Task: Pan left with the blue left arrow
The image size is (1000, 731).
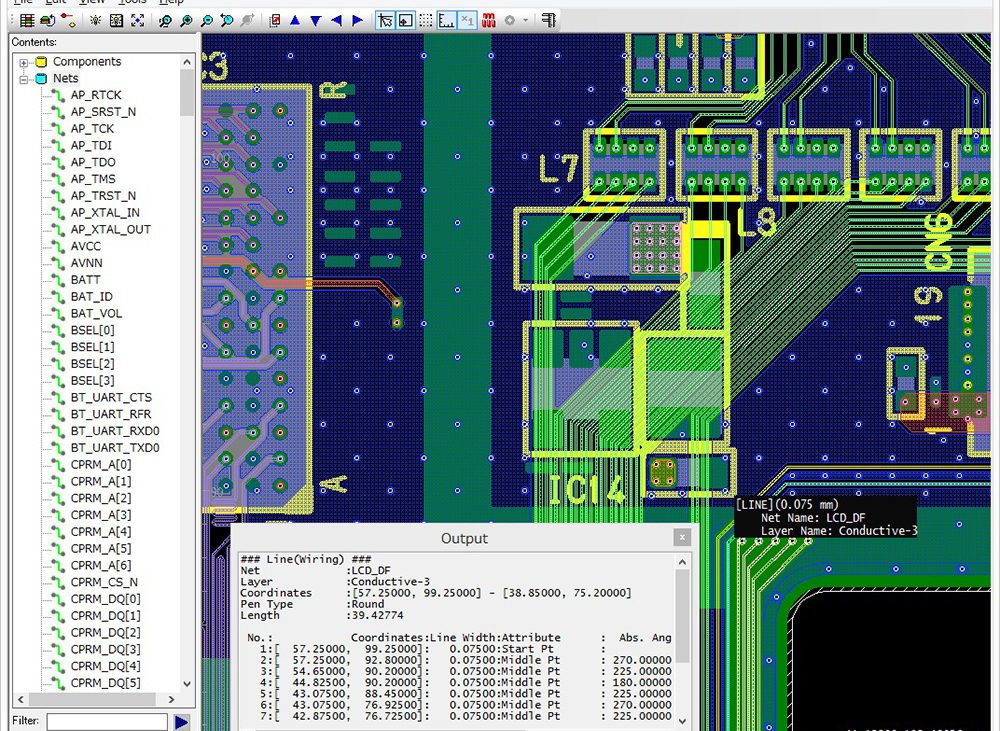Action: (x=337, y=20)
